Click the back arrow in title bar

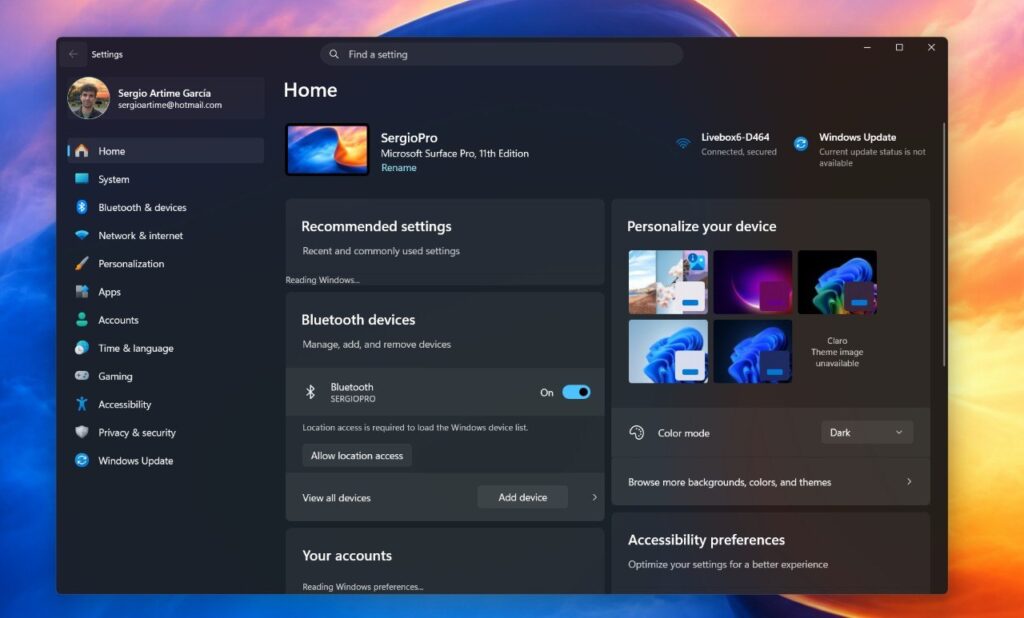tap(73, 54)
